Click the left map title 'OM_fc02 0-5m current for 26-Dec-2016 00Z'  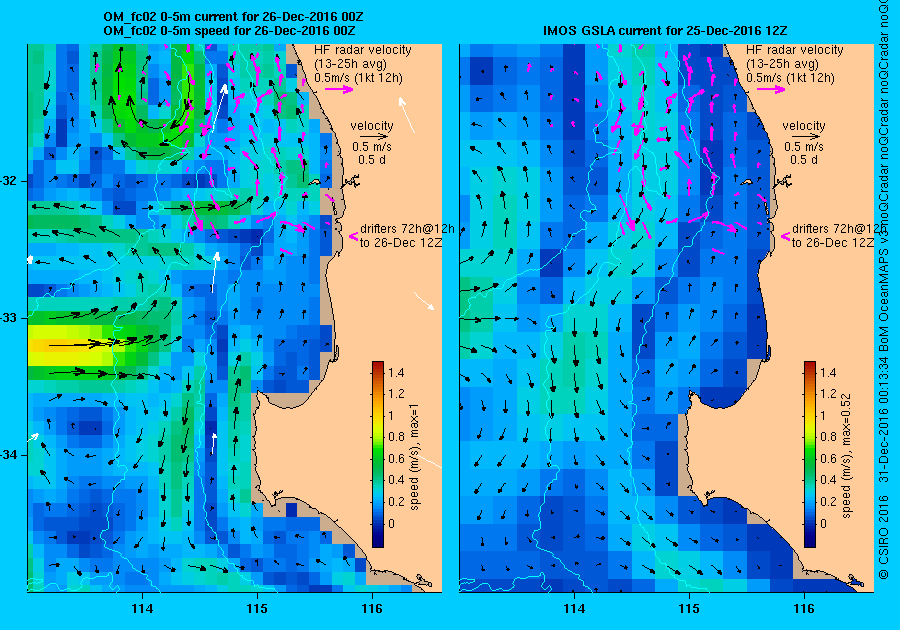tap(233, 17)
